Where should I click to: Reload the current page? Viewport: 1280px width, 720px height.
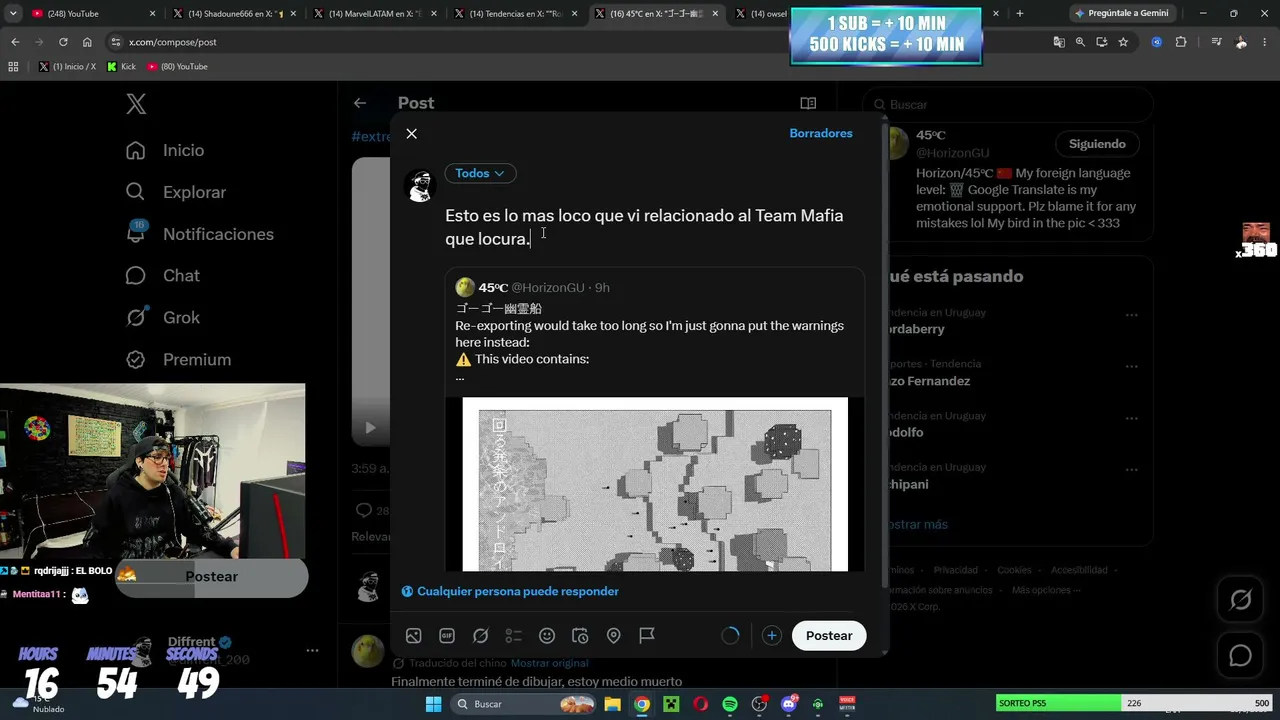[63, 42]
